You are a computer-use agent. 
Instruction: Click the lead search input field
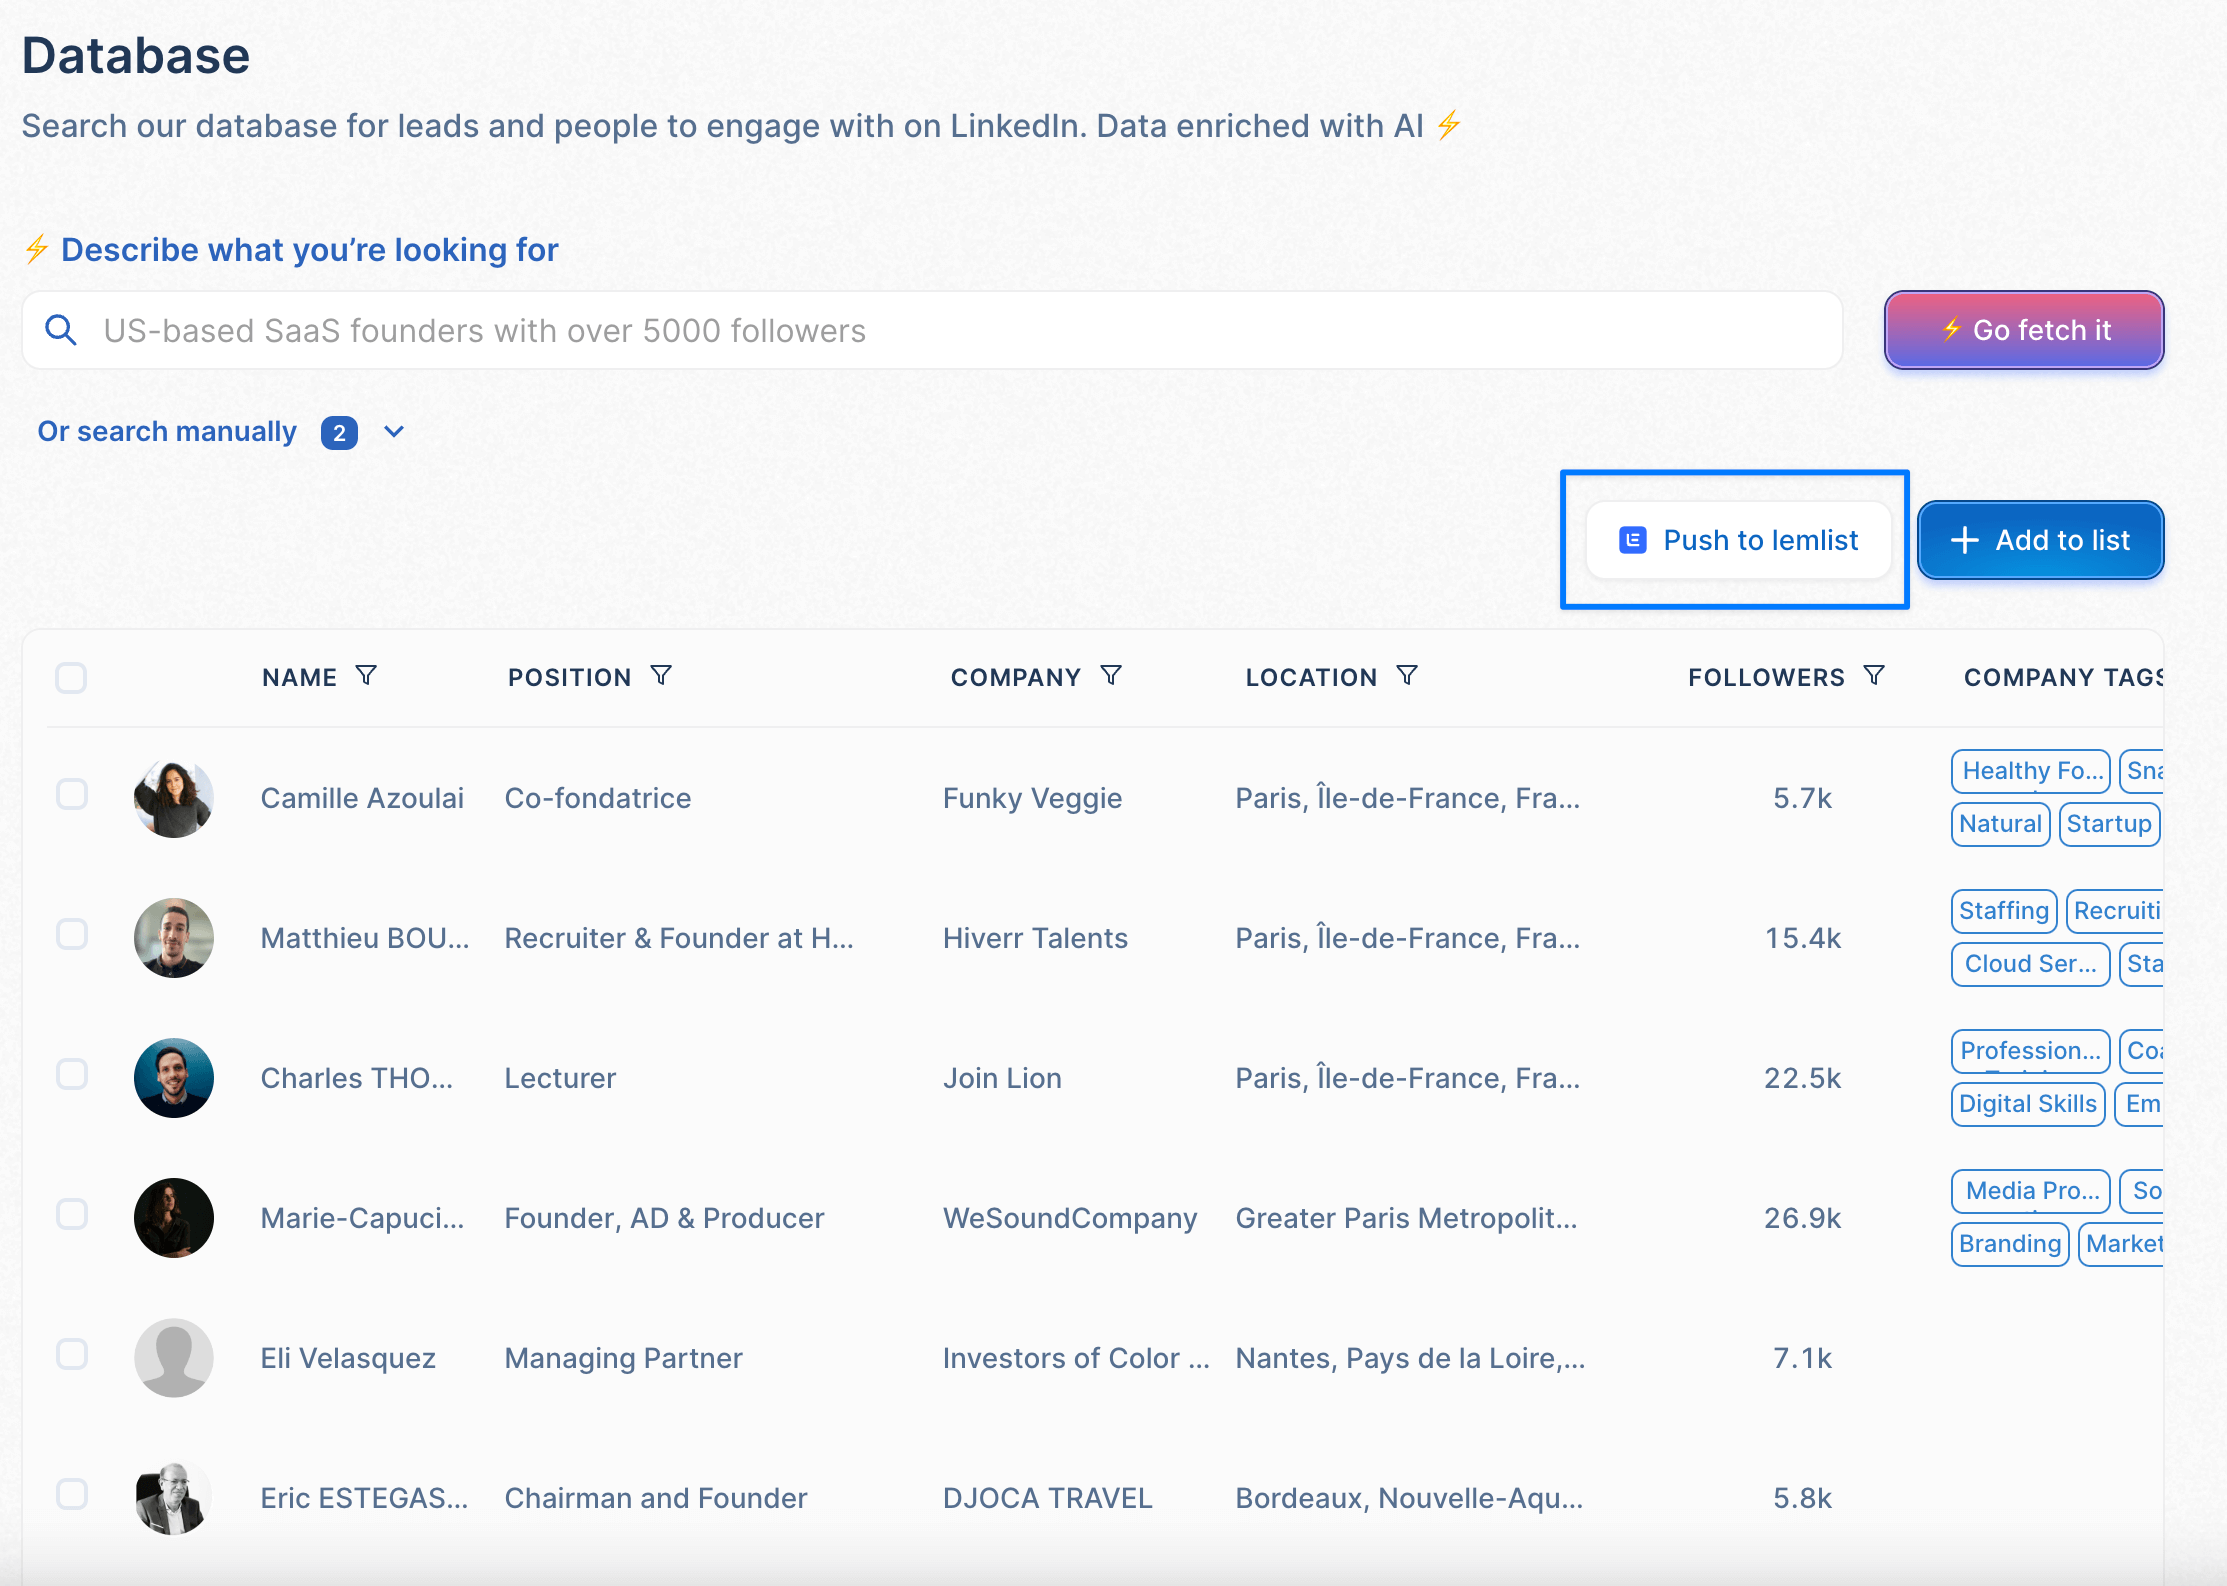click(x=900, y=330)
